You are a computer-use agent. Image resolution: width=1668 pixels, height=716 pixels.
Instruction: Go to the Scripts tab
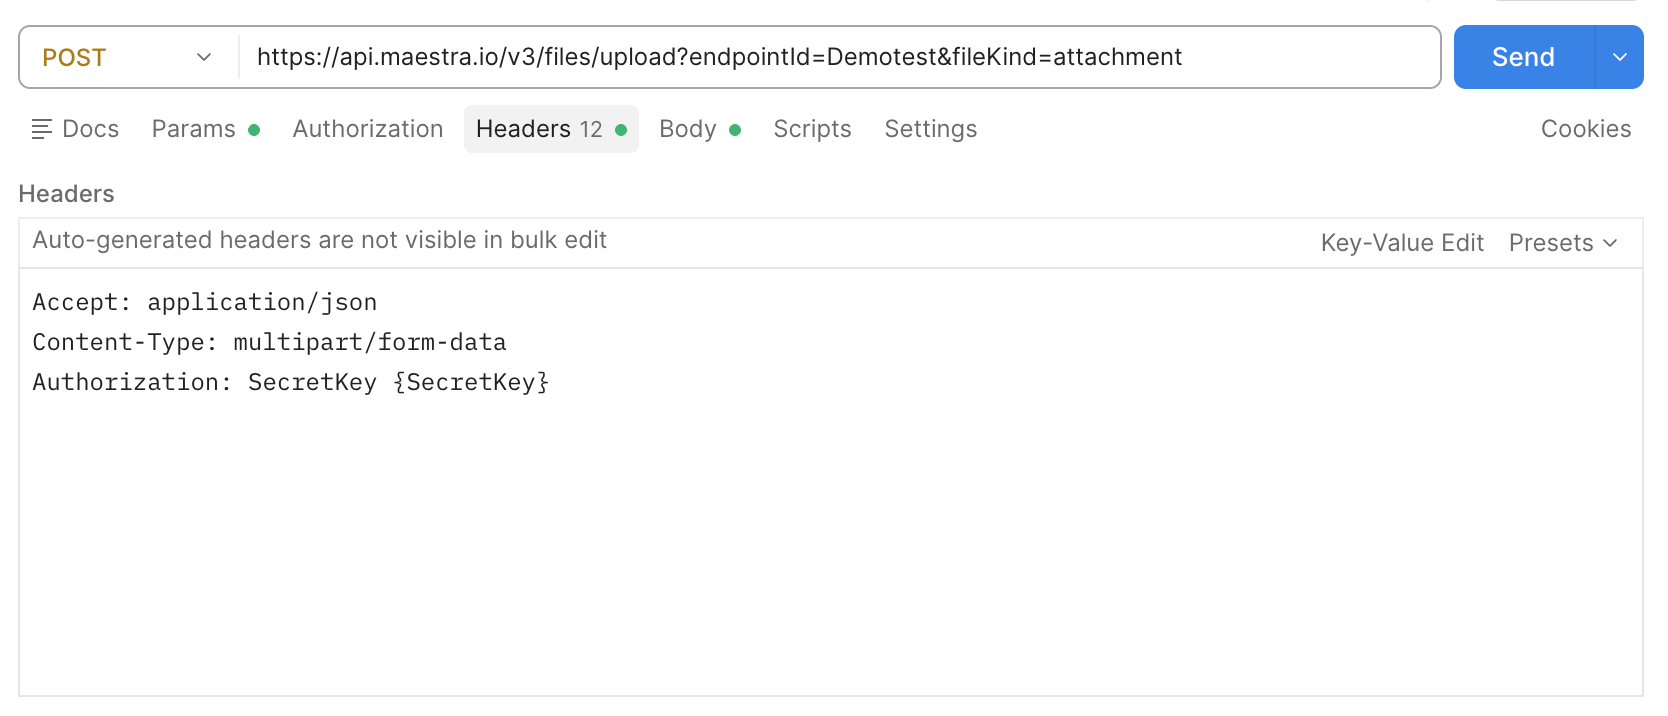812,129
